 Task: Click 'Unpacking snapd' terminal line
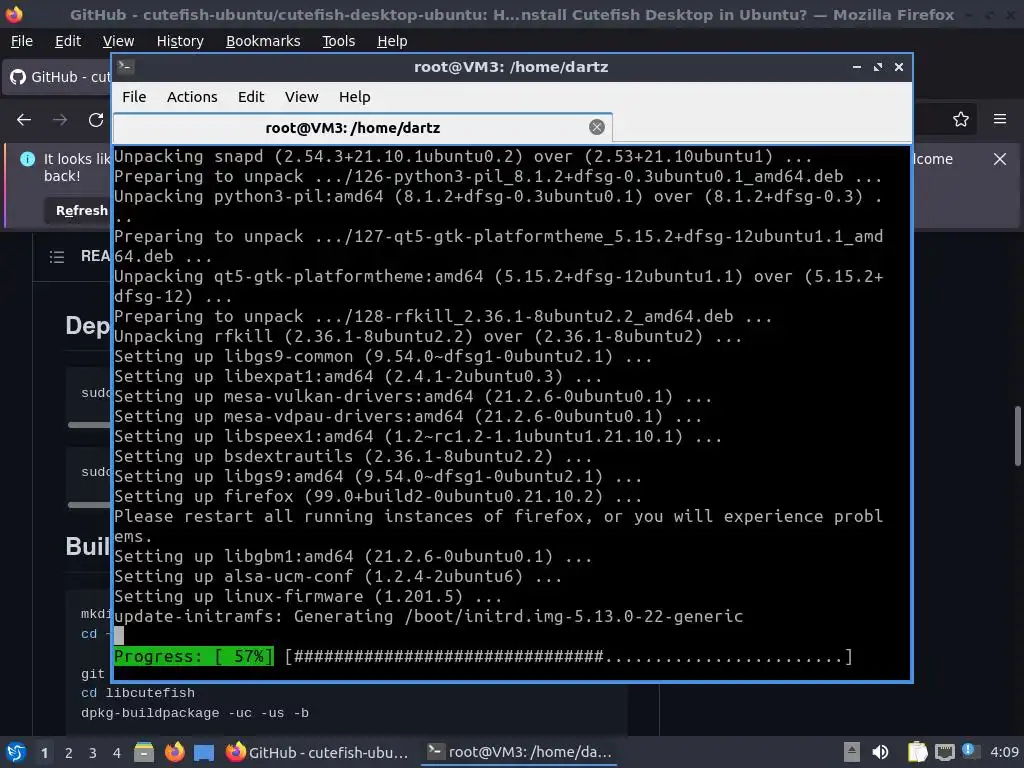(x=463, y=157)
